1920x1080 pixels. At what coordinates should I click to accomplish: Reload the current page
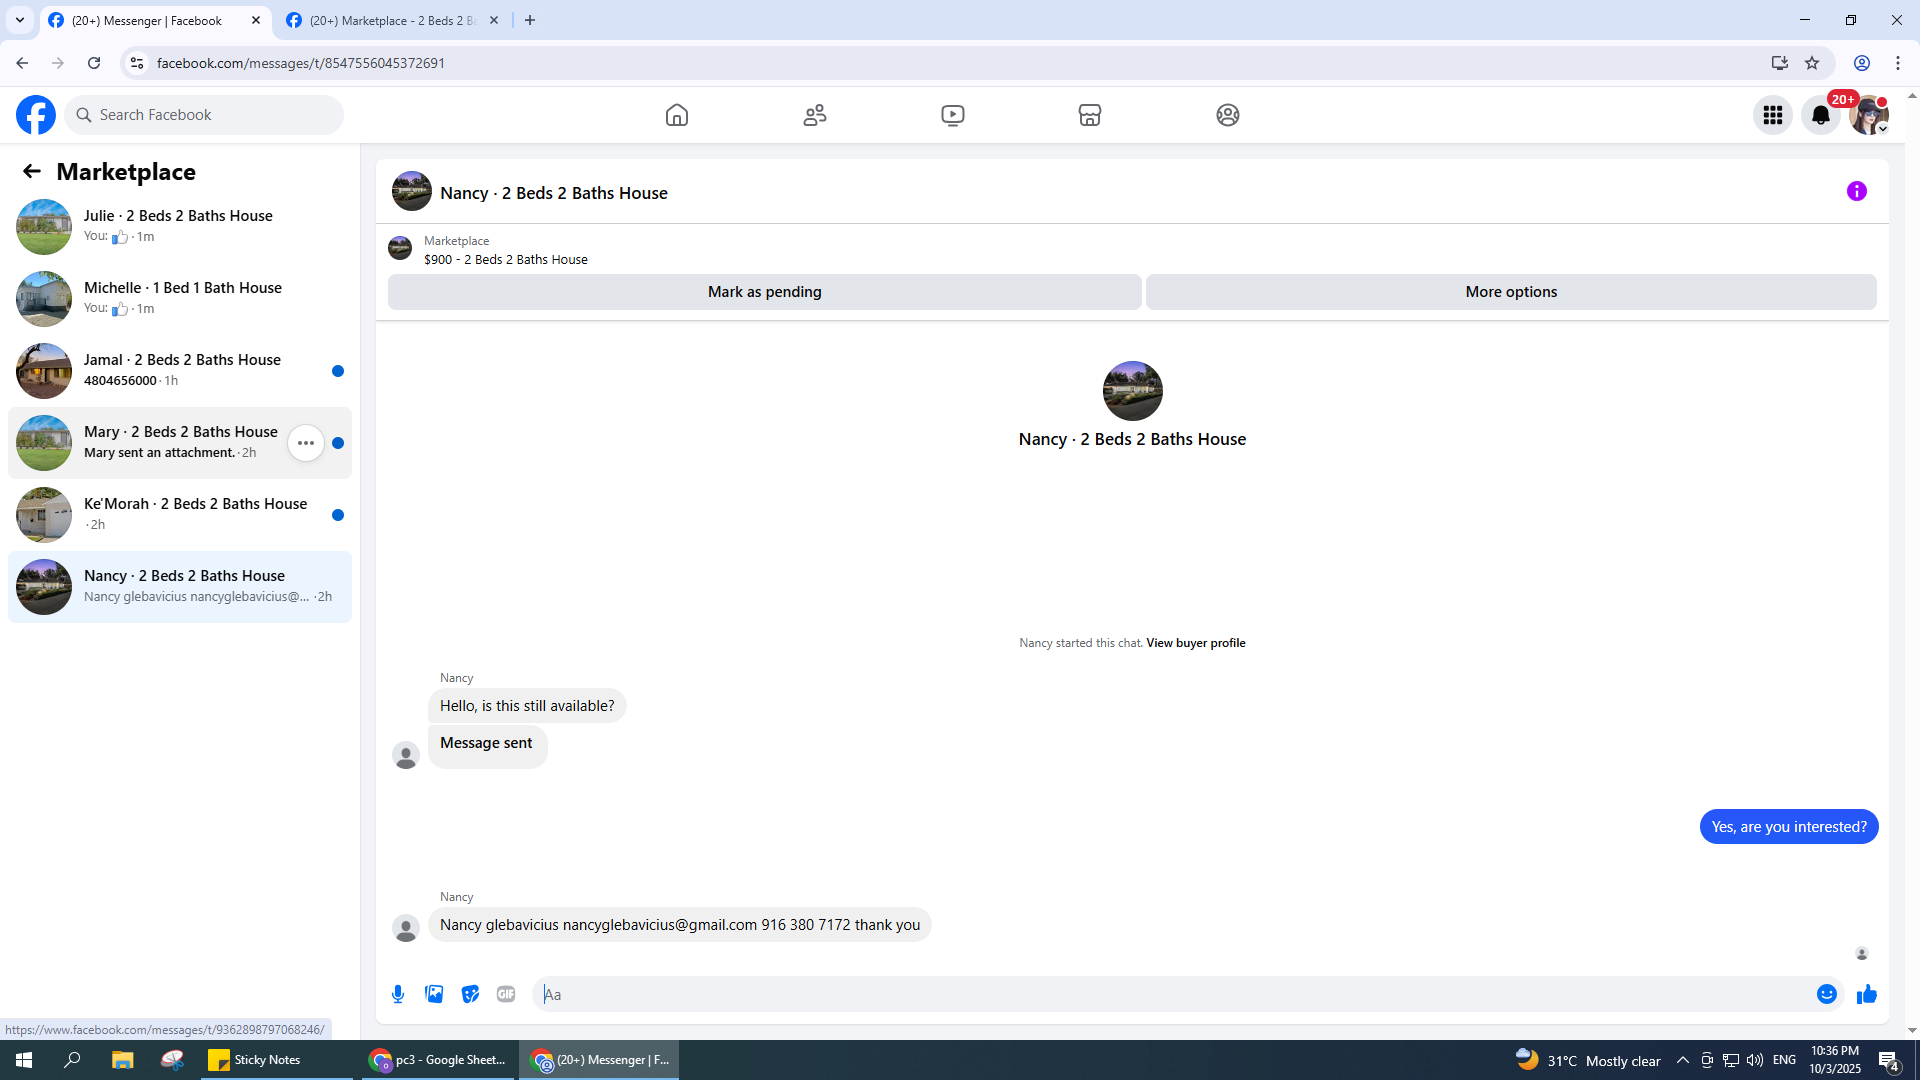click(94, 63)
